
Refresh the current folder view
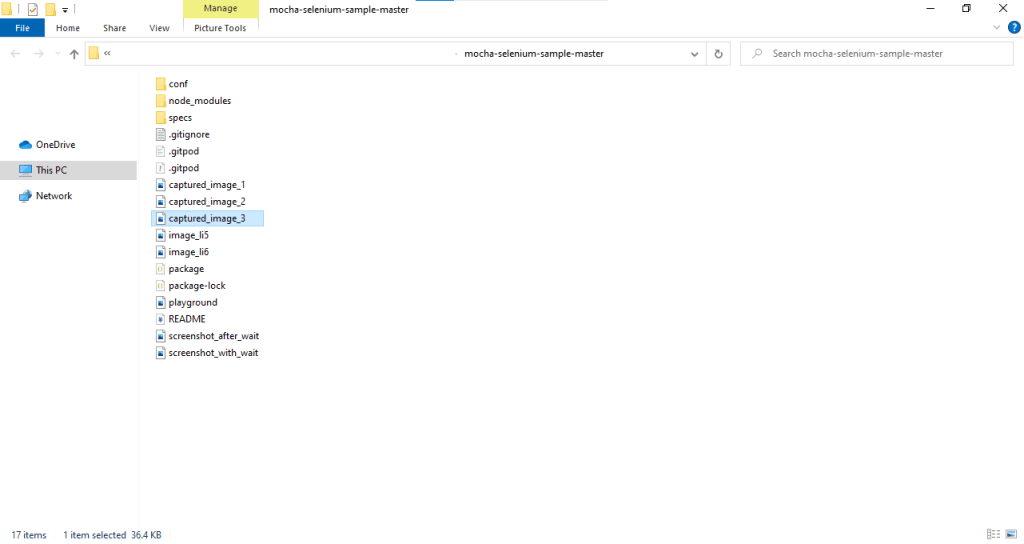coord(718,54)
